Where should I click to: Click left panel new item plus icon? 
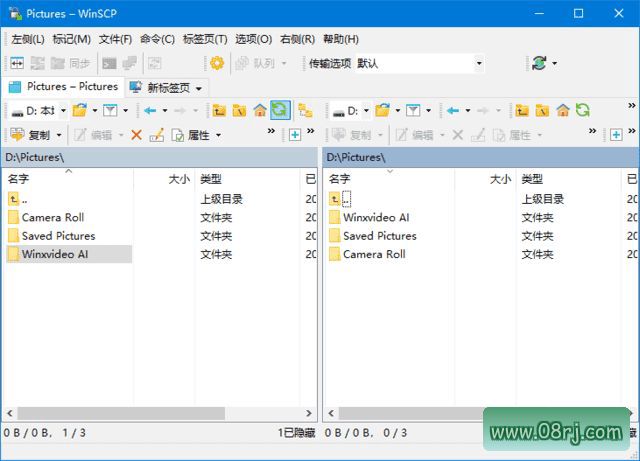pyautogui.click(x=294, y=135)
